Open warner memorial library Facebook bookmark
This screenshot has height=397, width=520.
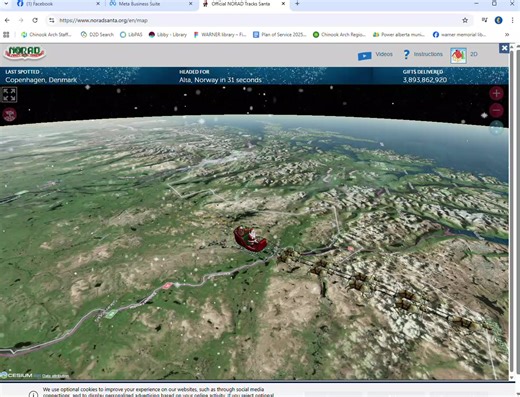point(459,35)
